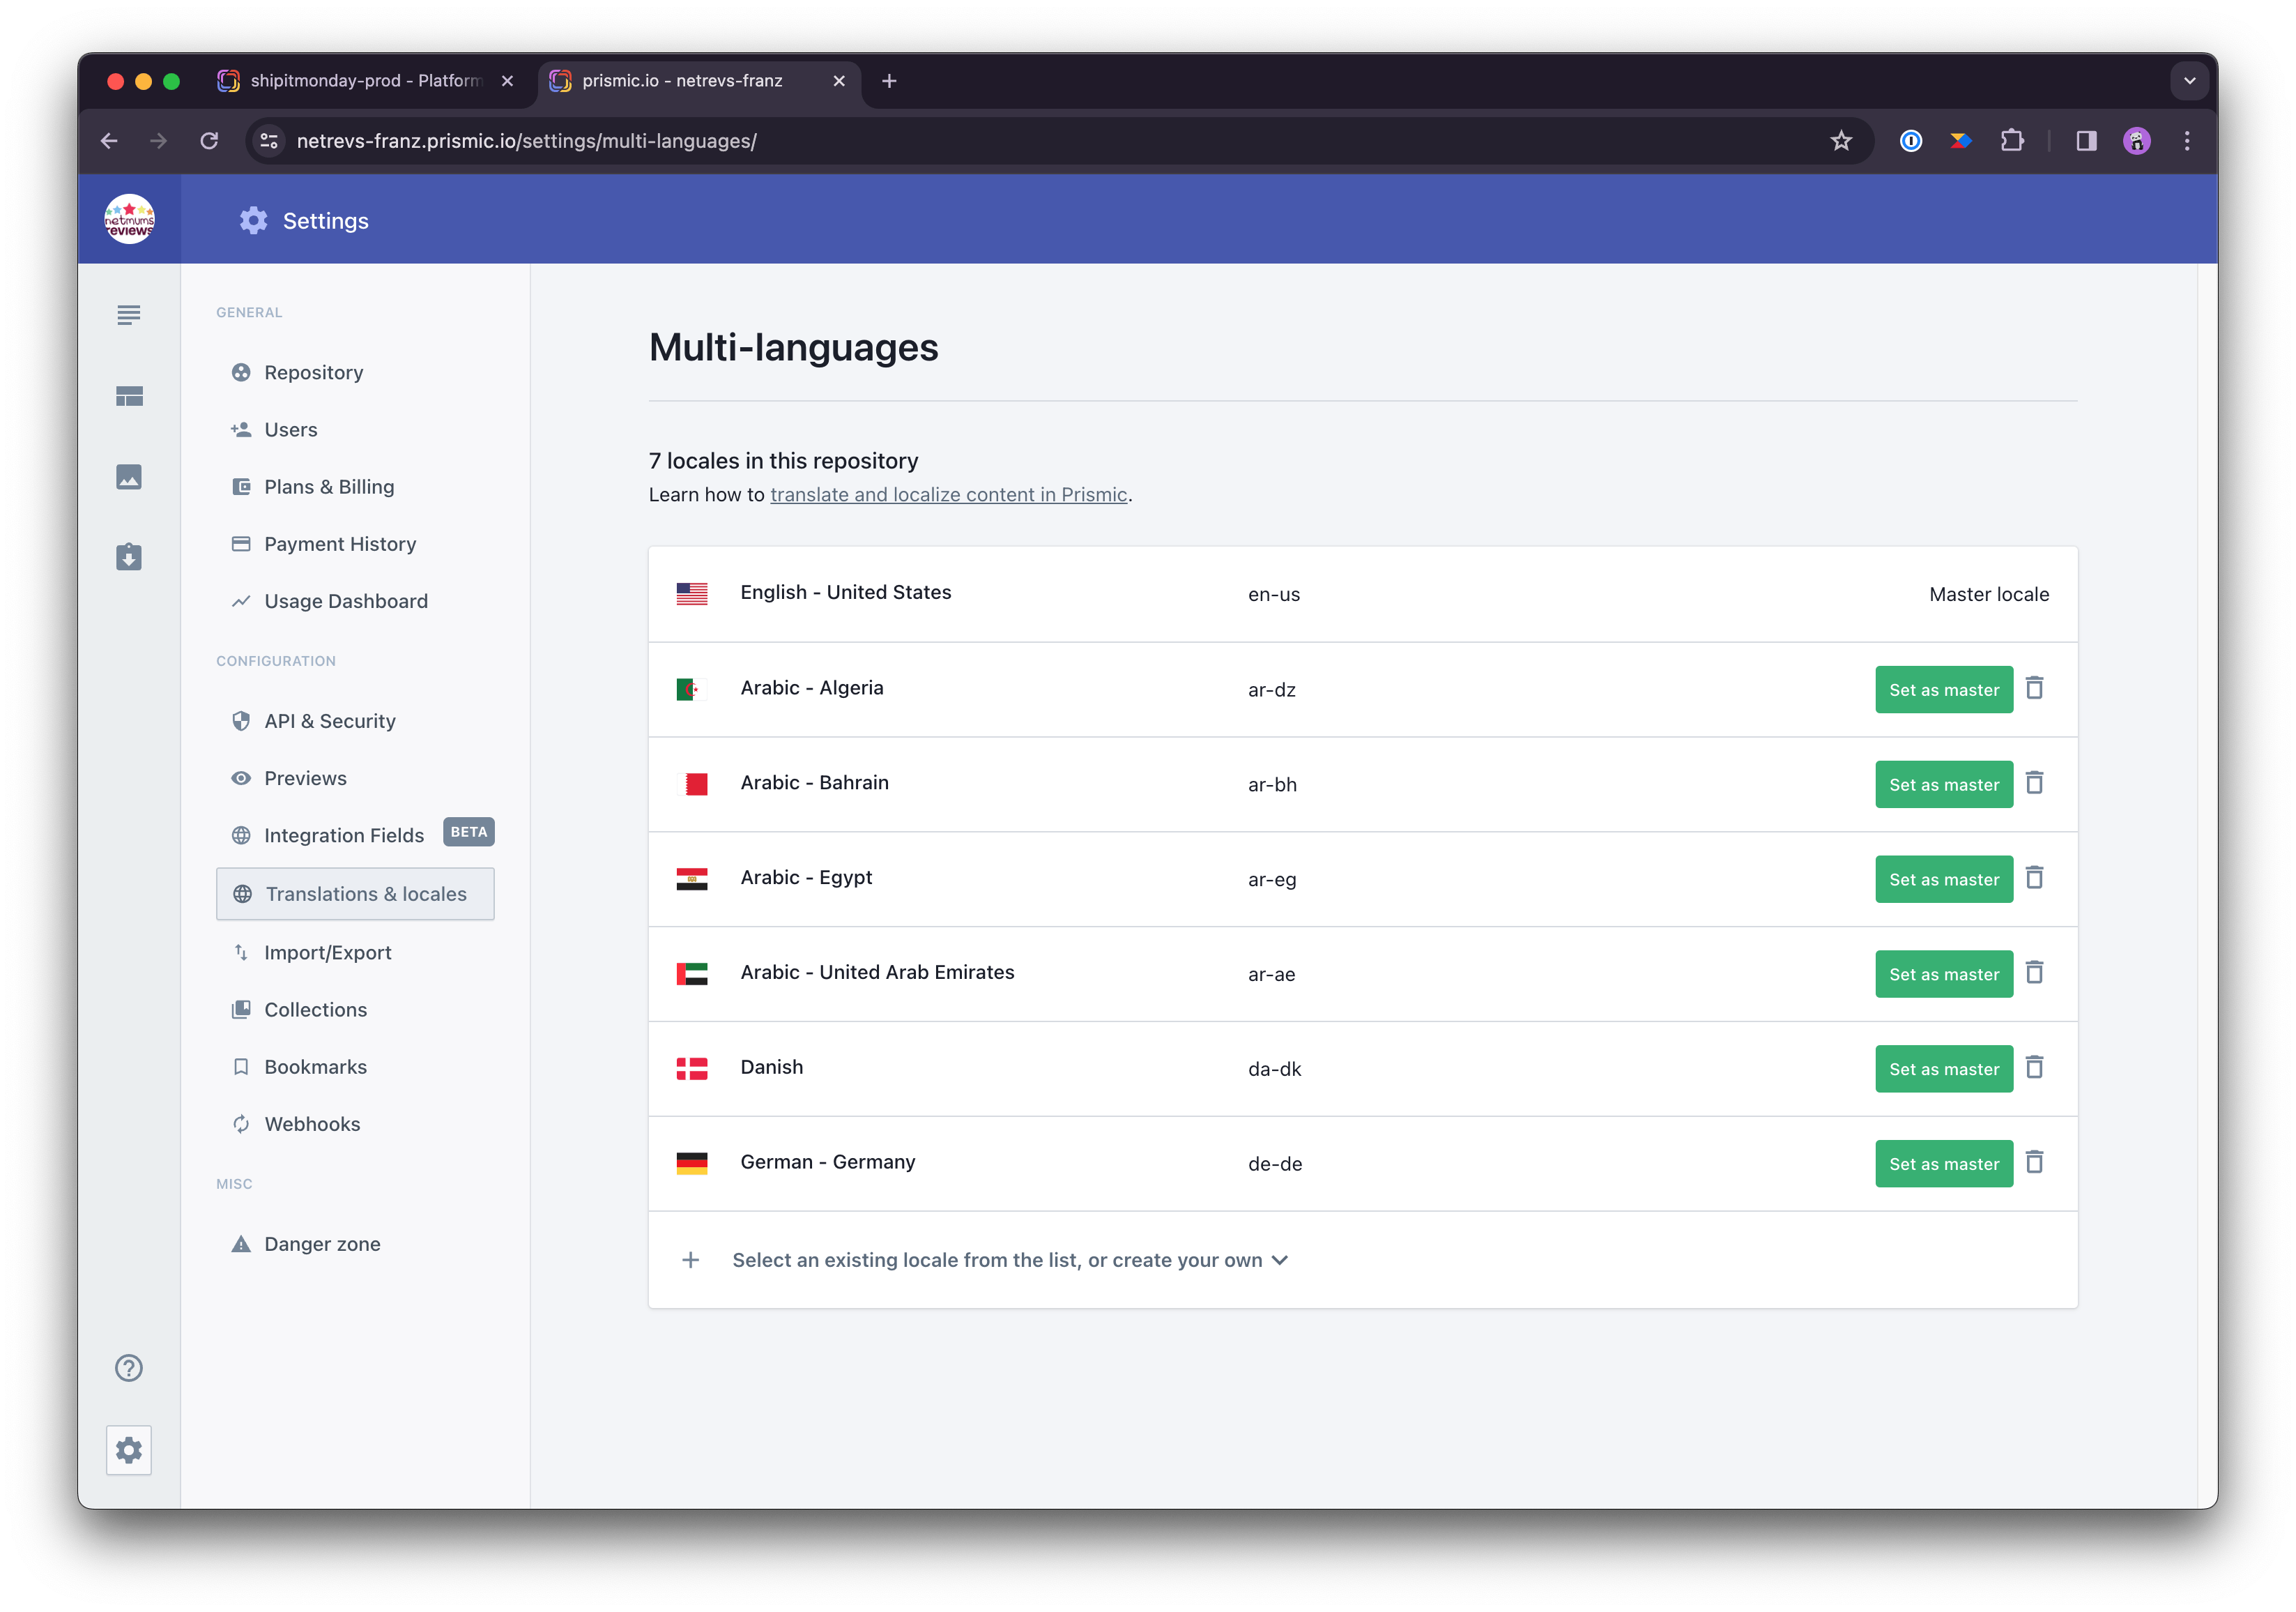Go to API & Security settings
The image size is (2296, 1612).
(x=330, y=721)
